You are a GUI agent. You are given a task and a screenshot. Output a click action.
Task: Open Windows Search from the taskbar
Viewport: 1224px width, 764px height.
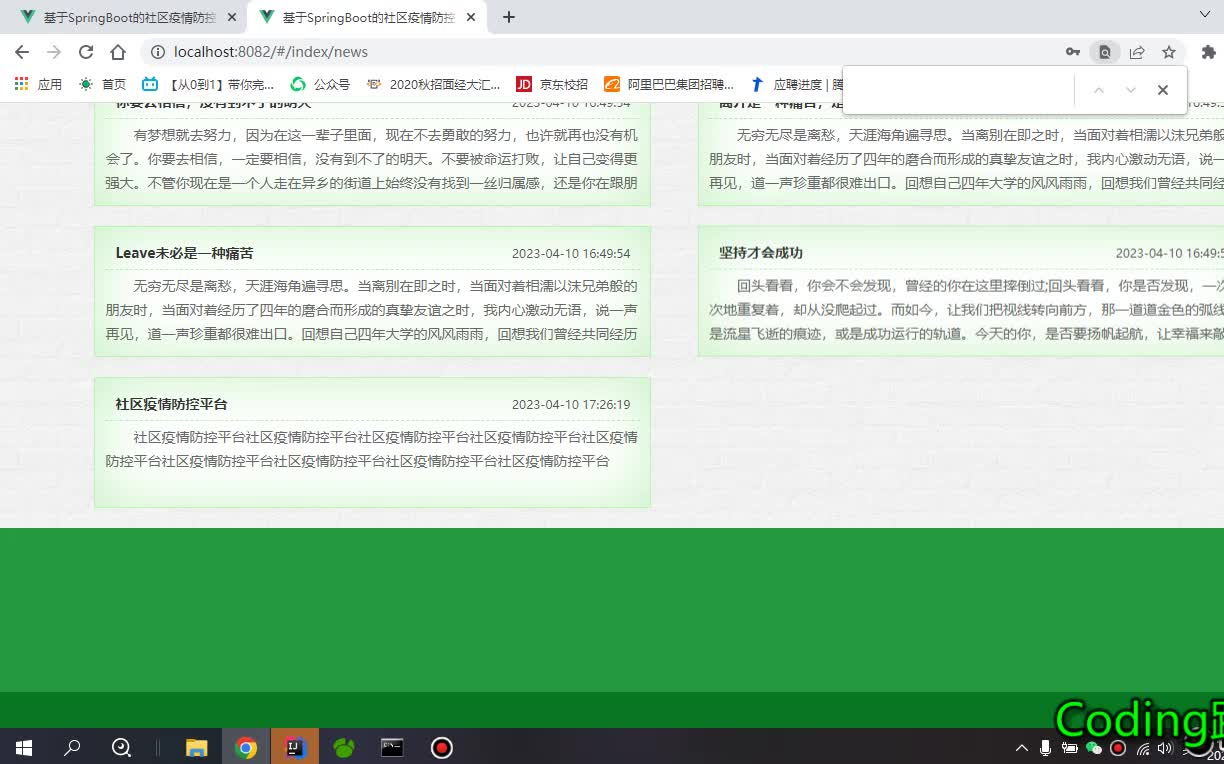pos(71,747)
